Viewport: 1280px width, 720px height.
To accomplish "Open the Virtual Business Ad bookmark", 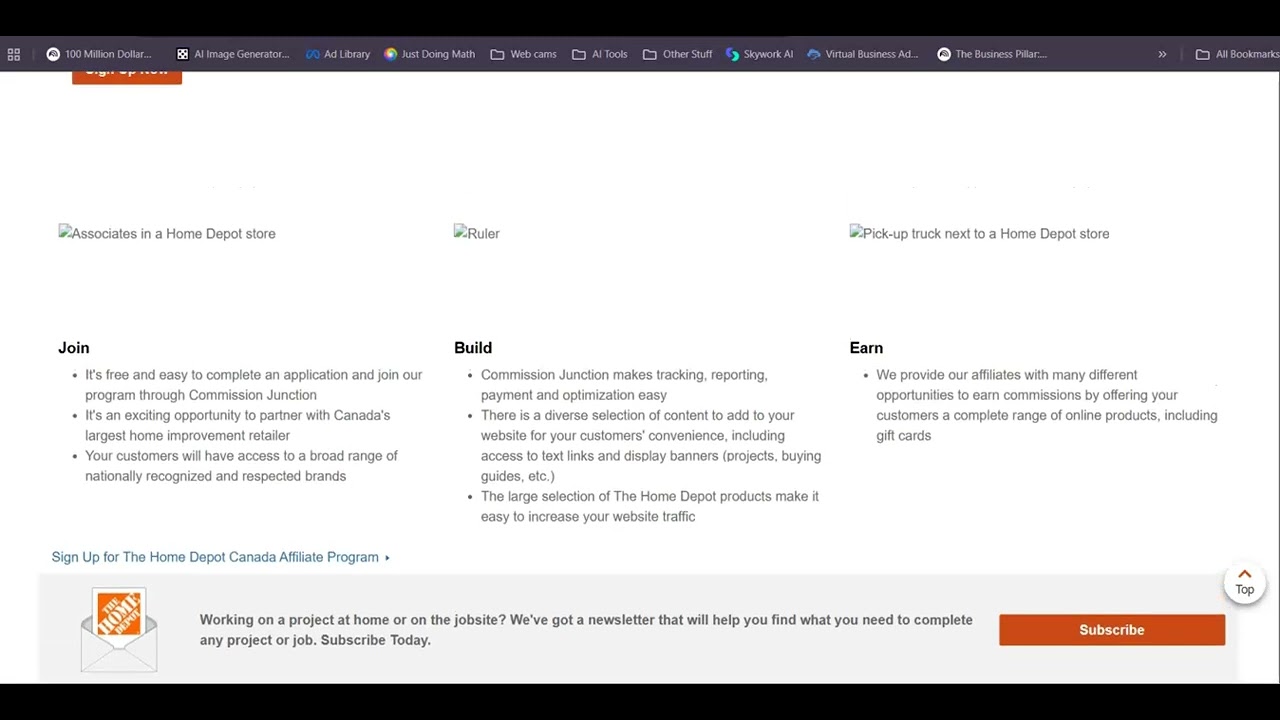I will coord(863,54).
